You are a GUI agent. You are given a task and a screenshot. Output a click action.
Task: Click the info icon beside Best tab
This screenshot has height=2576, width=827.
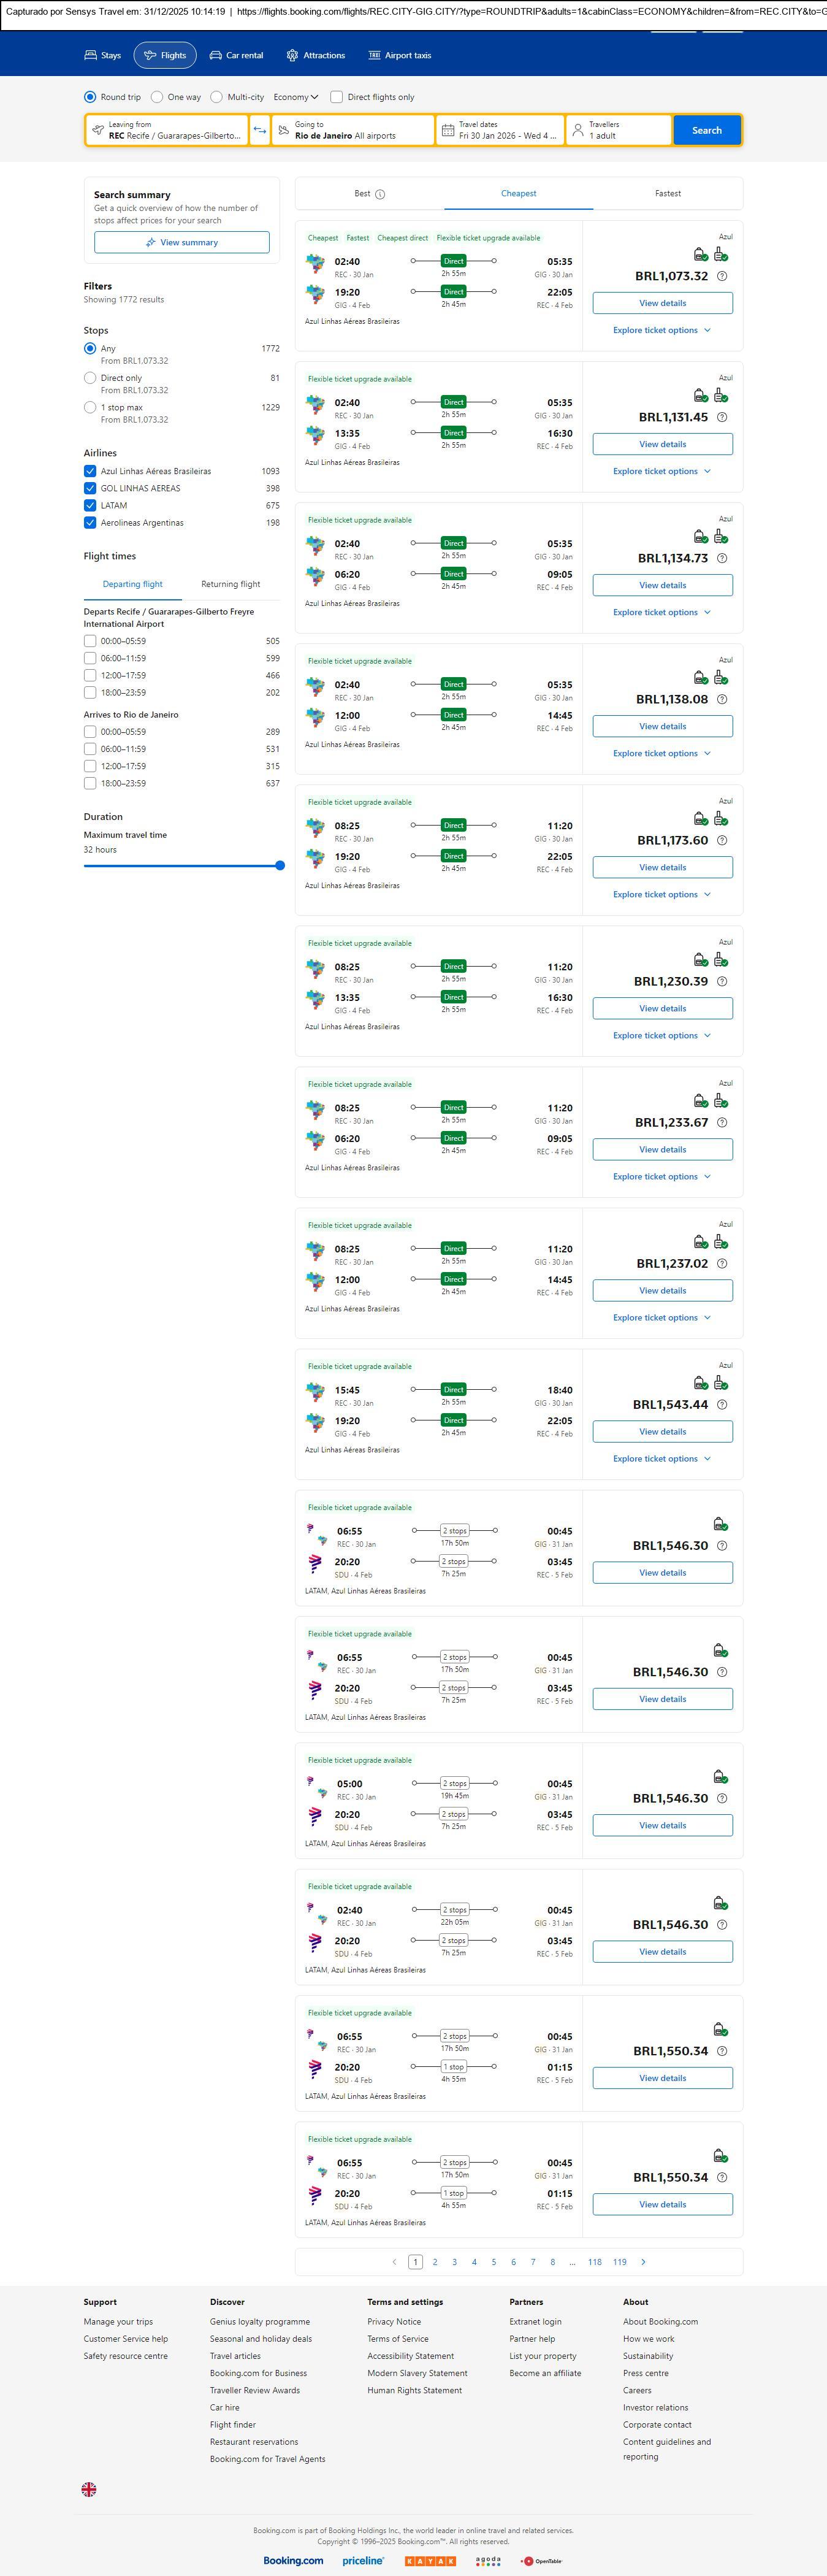point(380,194)
